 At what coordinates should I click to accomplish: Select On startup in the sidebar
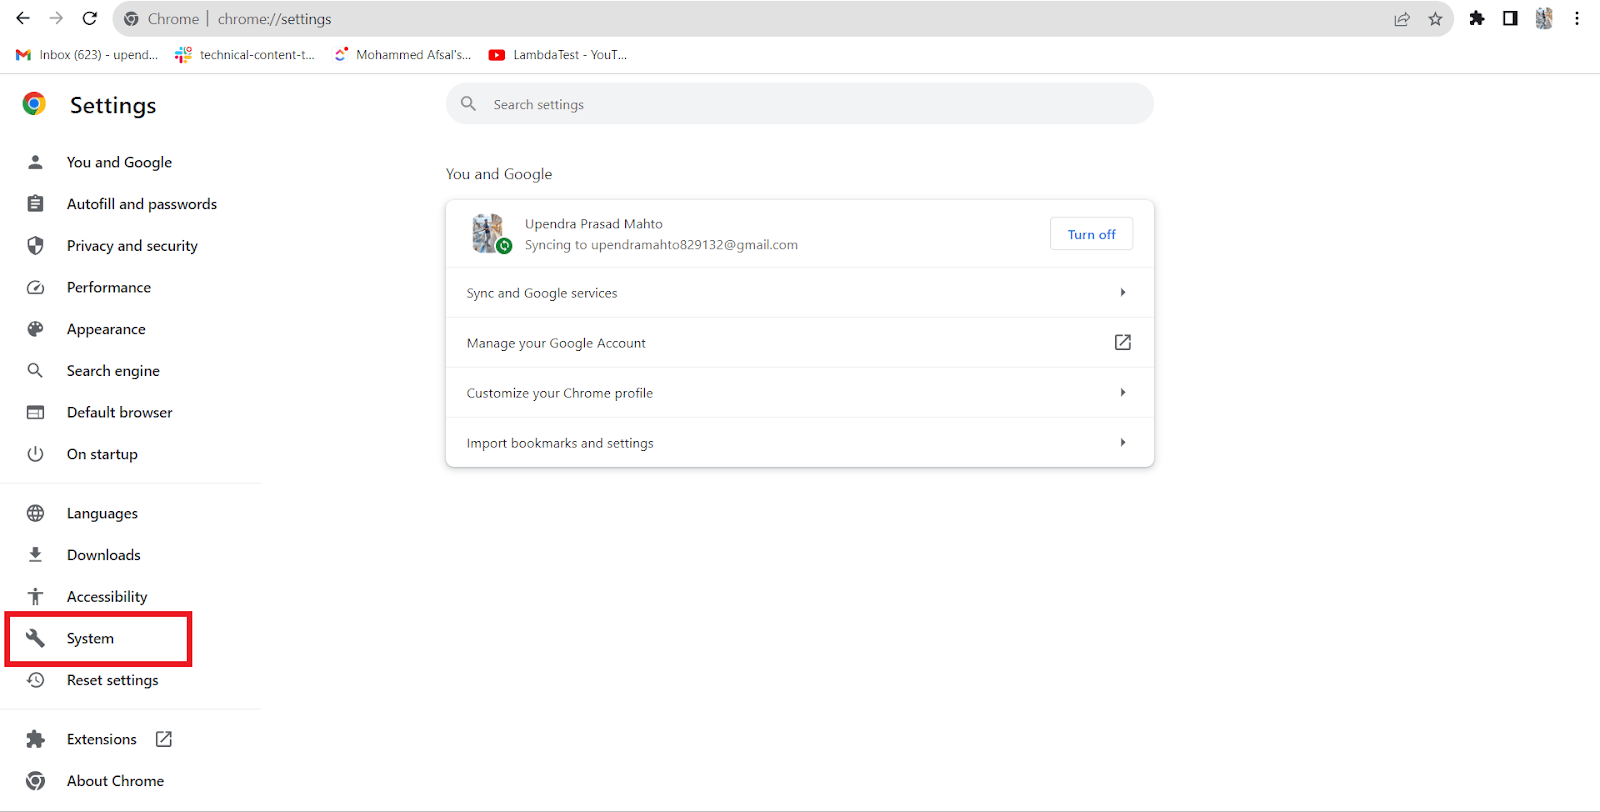coord(102,454)
